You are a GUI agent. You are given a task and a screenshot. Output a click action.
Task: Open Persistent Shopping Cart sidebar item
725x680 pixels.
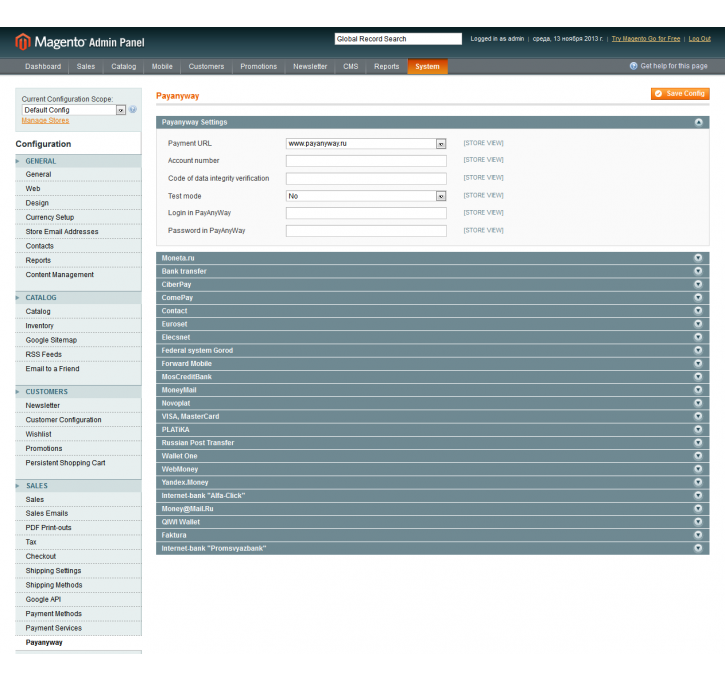point(66,463)
